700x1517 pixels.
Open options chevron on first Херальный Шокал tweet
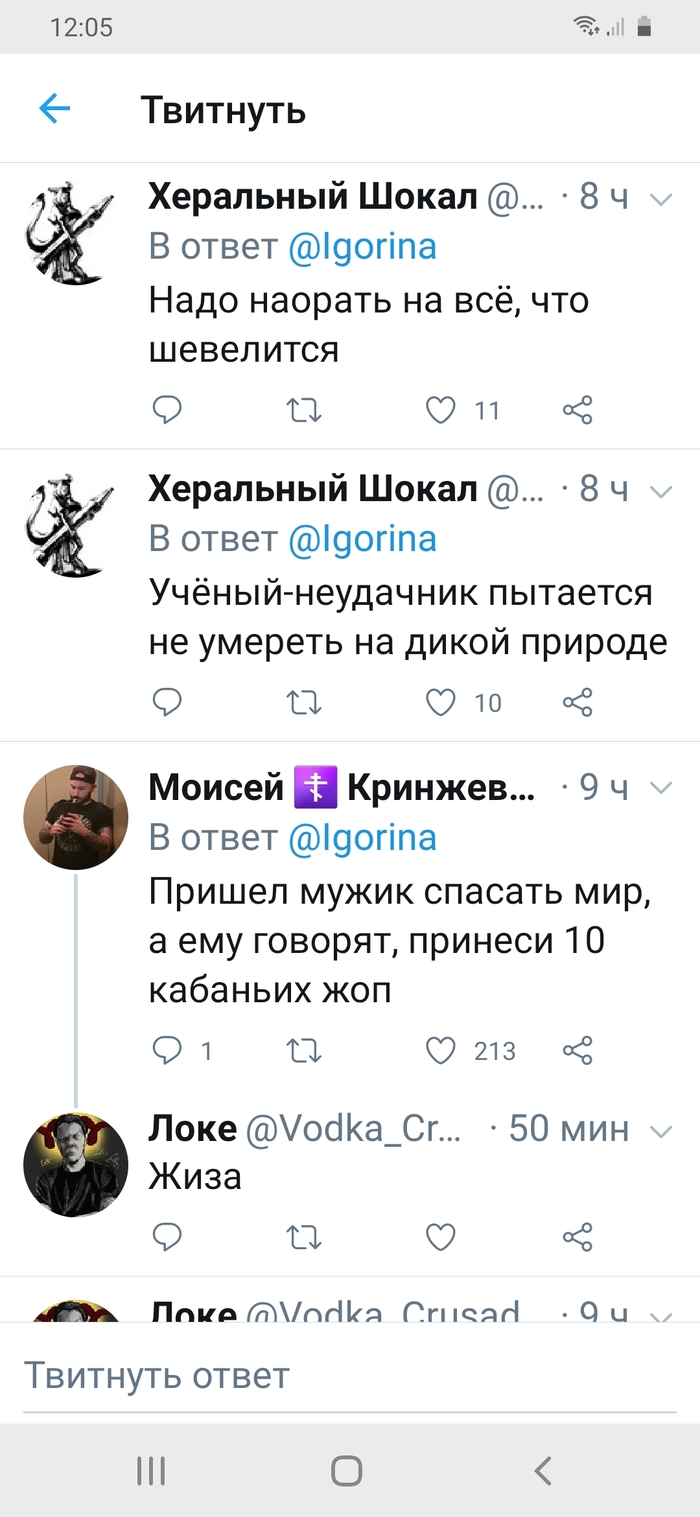[661, 199]
